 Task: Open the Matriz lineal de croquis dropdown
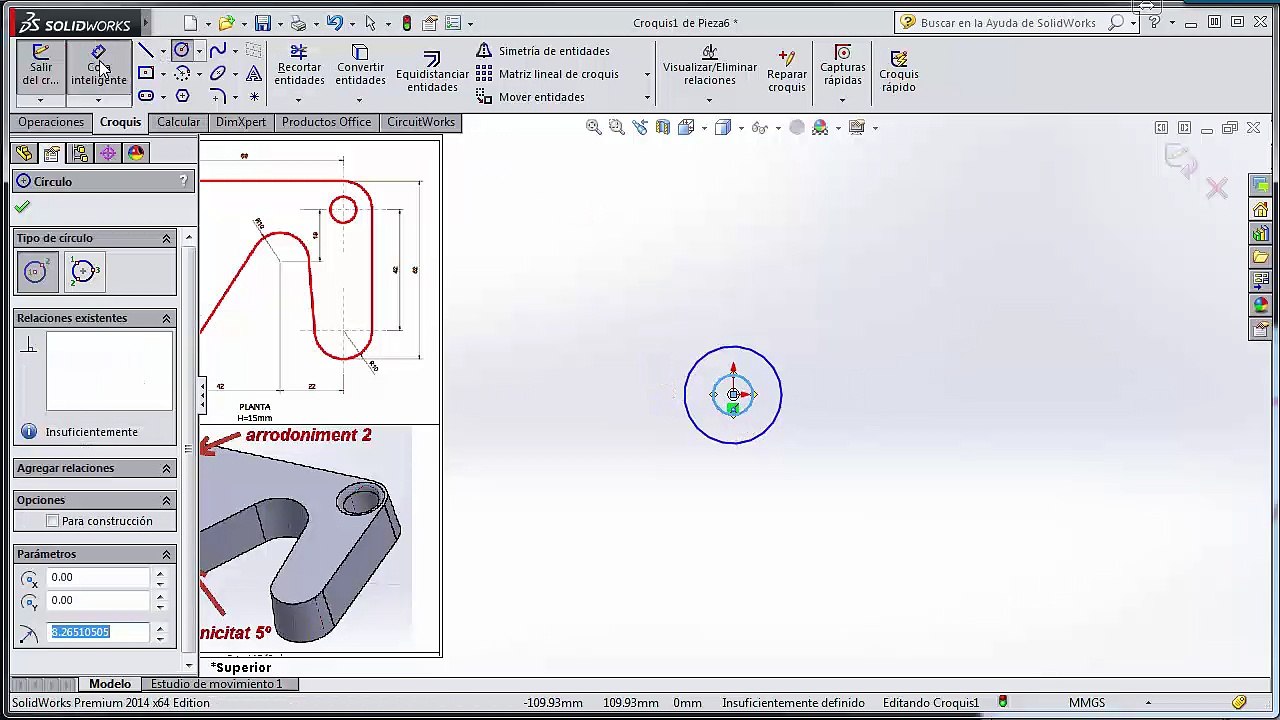647,74
